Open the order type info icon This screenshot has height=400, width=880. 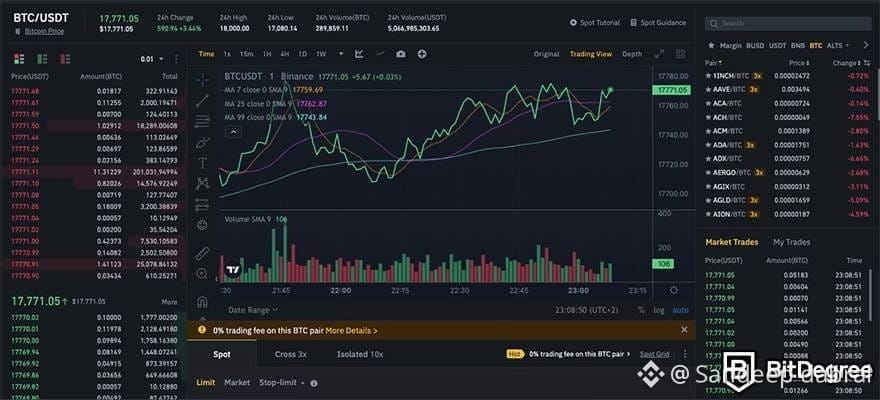pyautogui.click(x=314, y=383)
